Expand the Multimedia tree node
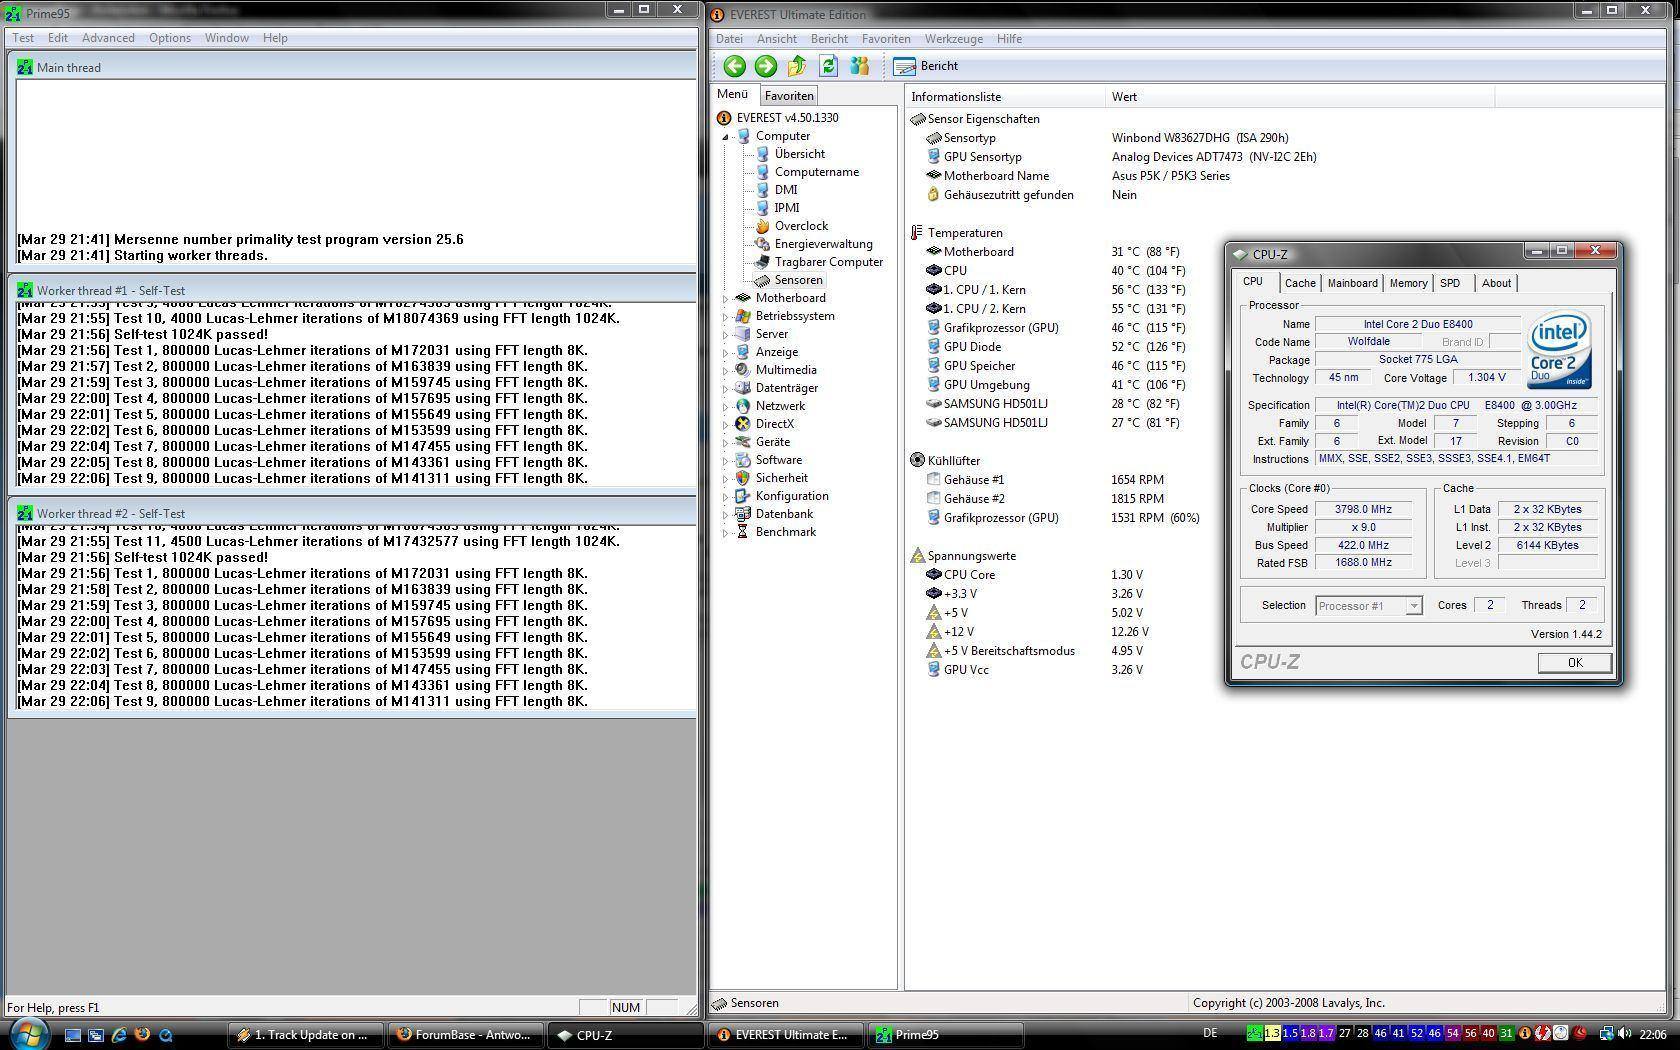The height and width of the screenshot is (1050, 1680). [725, 370]
